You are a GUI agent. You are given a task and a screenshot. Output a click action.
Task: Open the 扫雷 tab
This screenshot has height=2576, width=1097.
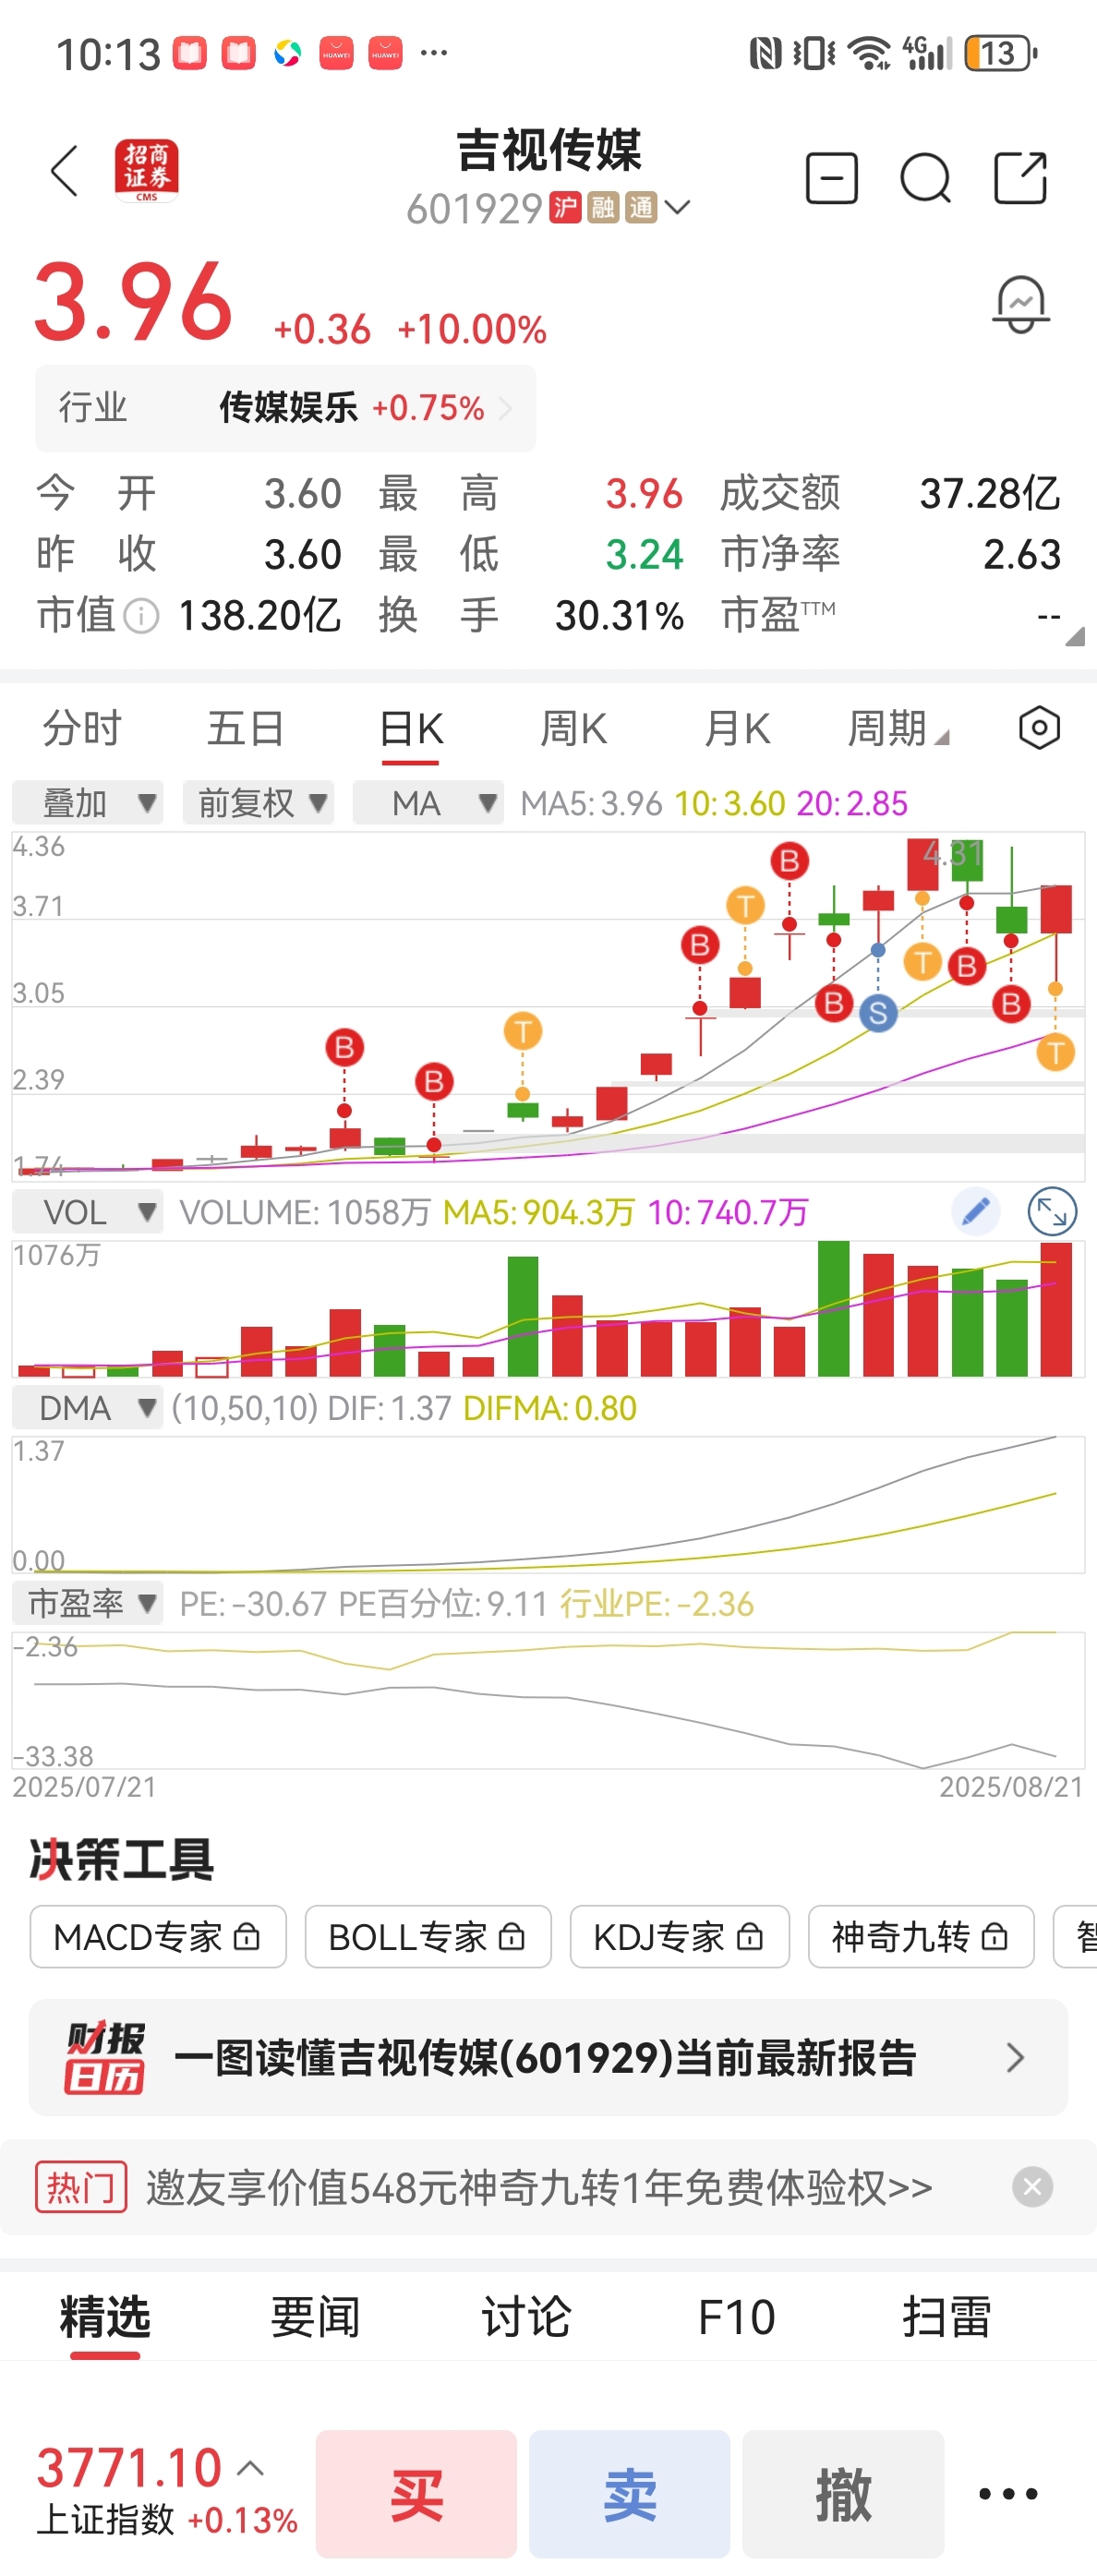[x=946, y=2317]
